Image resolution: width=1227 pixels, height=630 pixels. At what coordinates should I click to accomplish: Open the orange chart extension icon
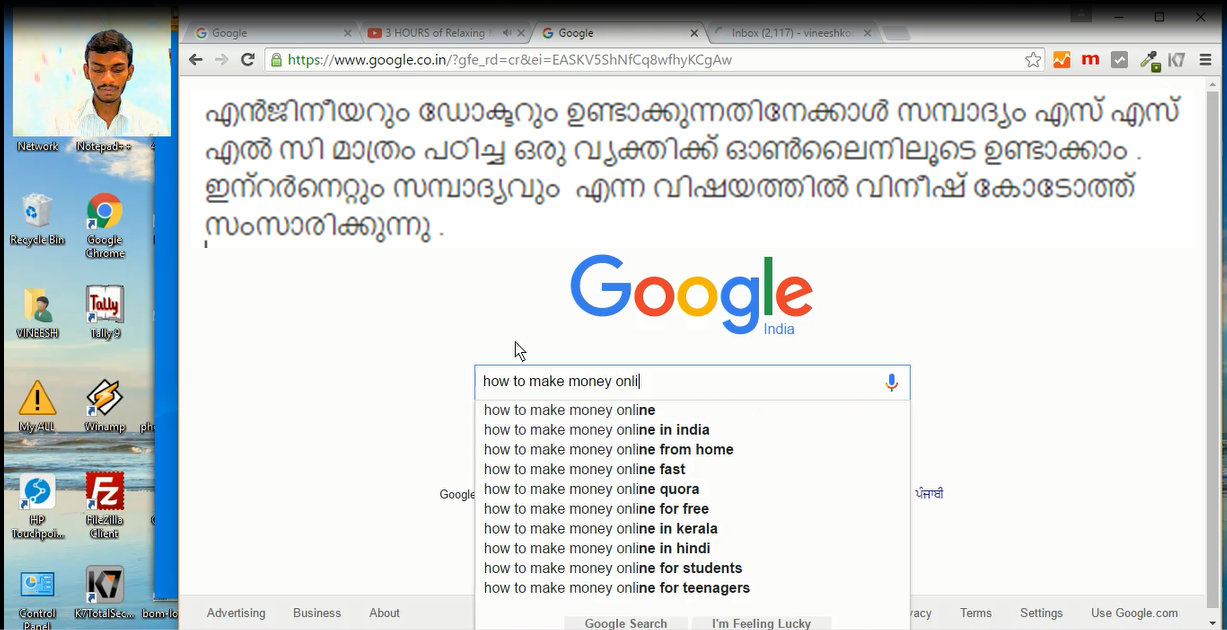1062,60
